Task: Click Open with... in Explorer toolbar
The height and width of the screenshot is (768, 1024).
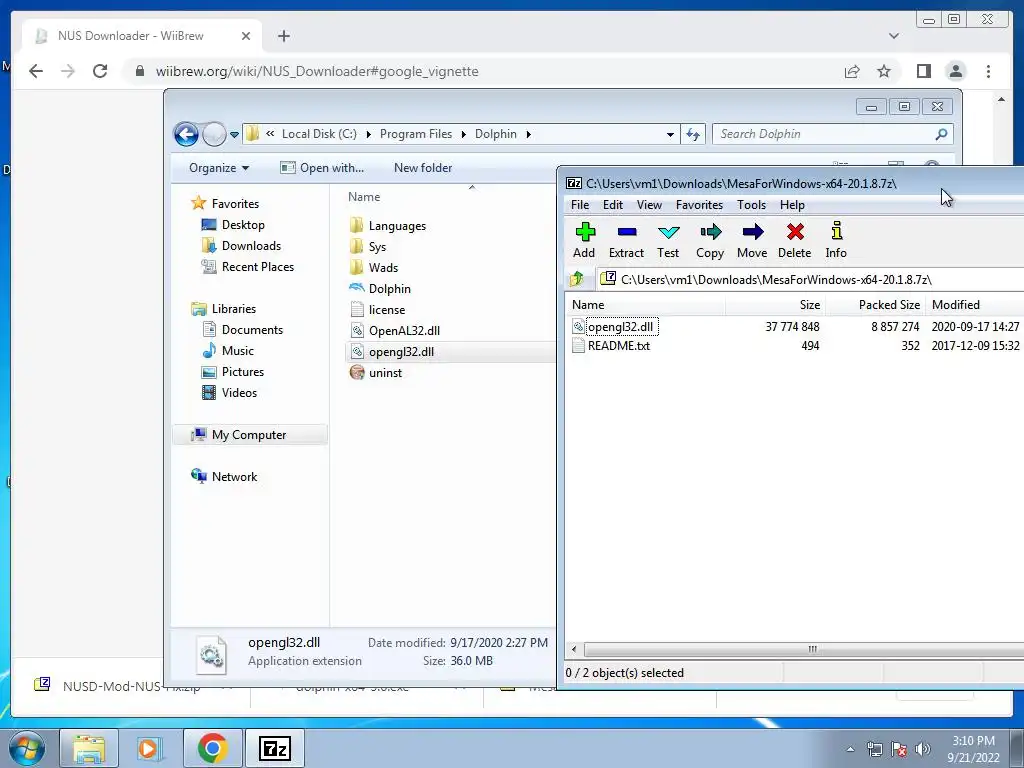Action: coord(322,168)
